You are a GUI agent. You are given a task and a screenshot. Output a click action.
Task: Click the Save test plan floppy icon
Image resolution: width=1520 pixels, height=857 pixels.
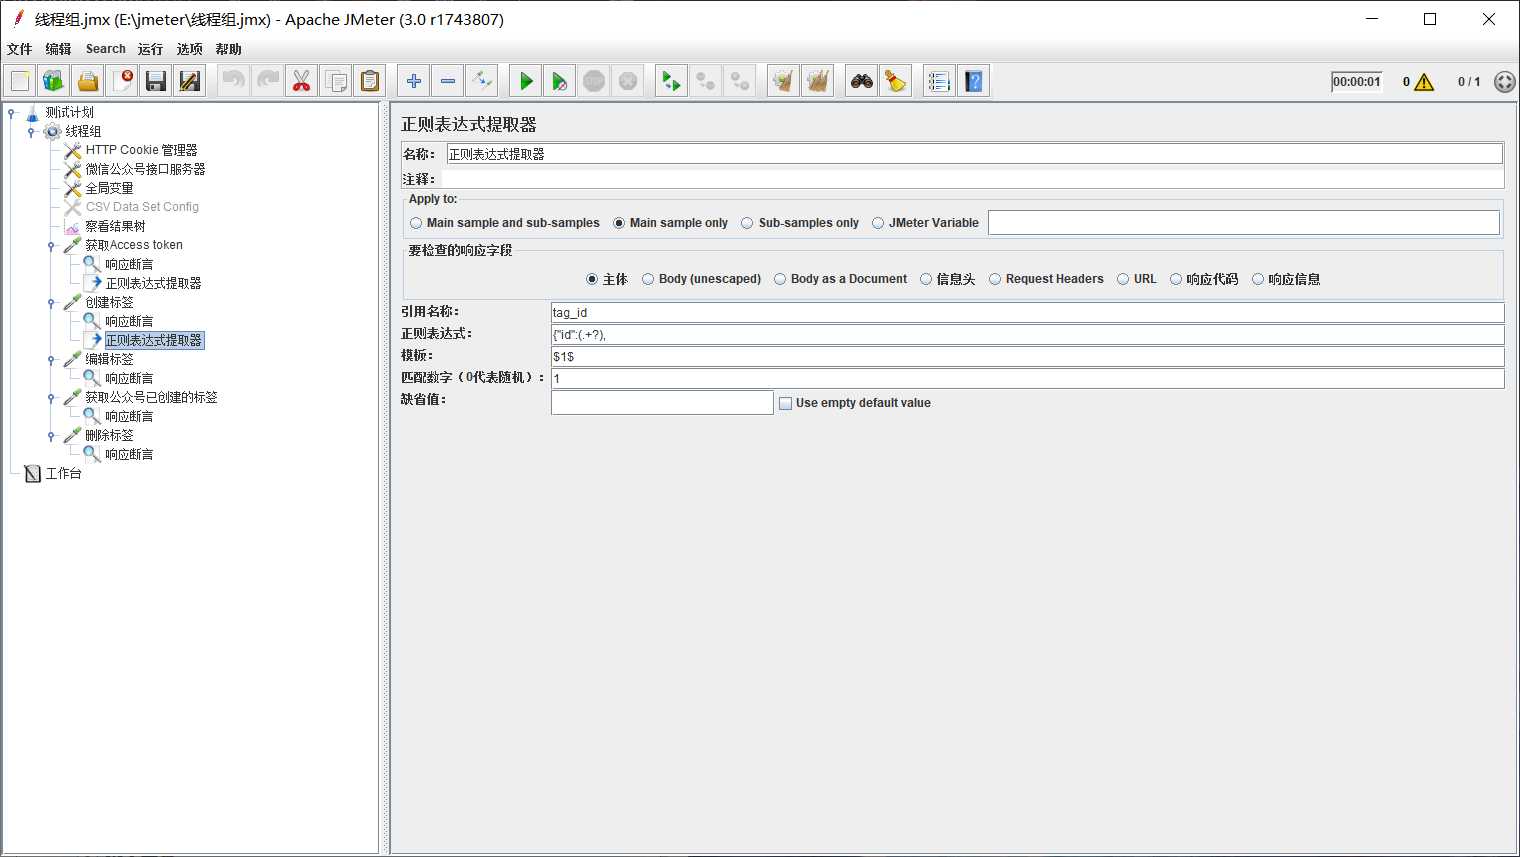[156, 81]
